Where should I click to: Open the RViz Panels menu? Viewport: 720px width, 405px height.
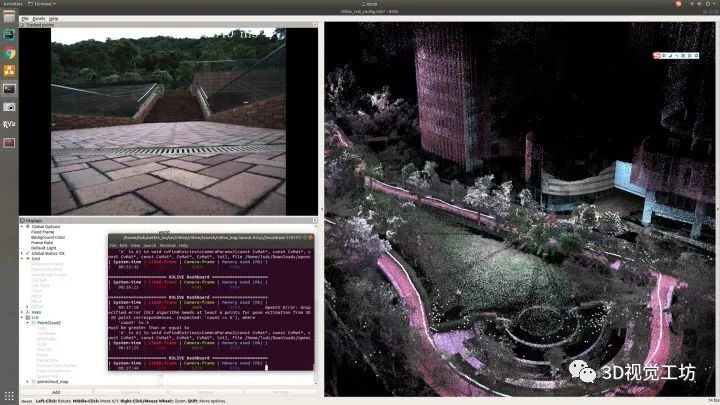39,18
